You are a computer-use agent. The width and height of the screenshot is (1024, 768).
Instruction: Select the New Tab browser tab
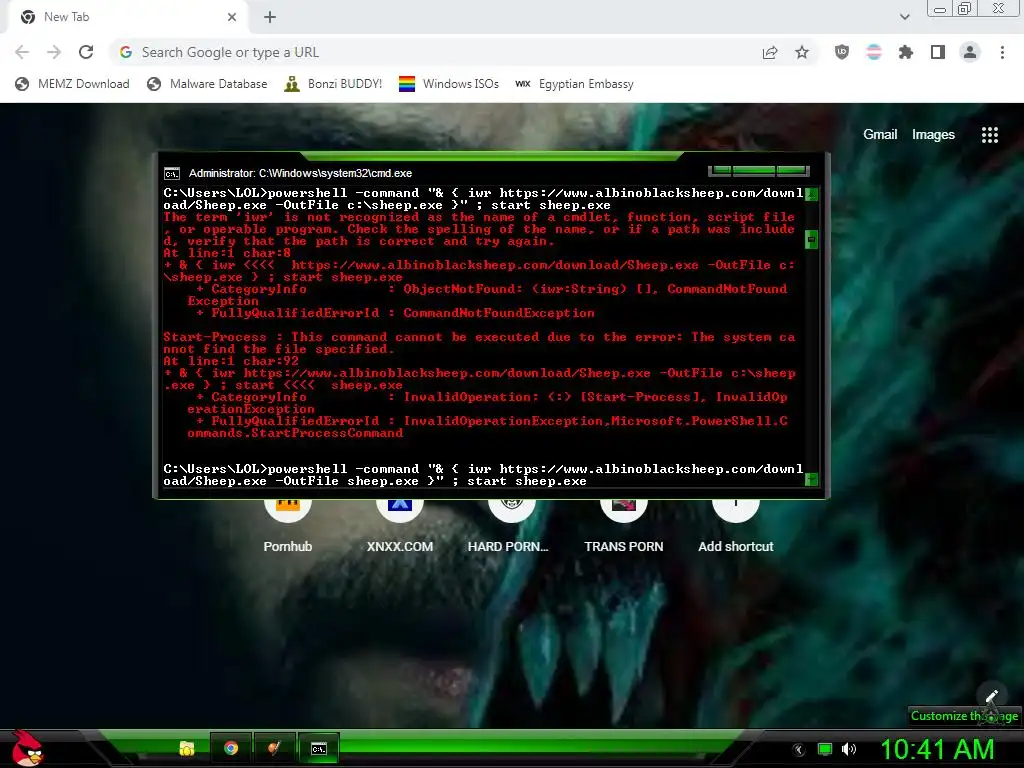(x=127, y=17)
